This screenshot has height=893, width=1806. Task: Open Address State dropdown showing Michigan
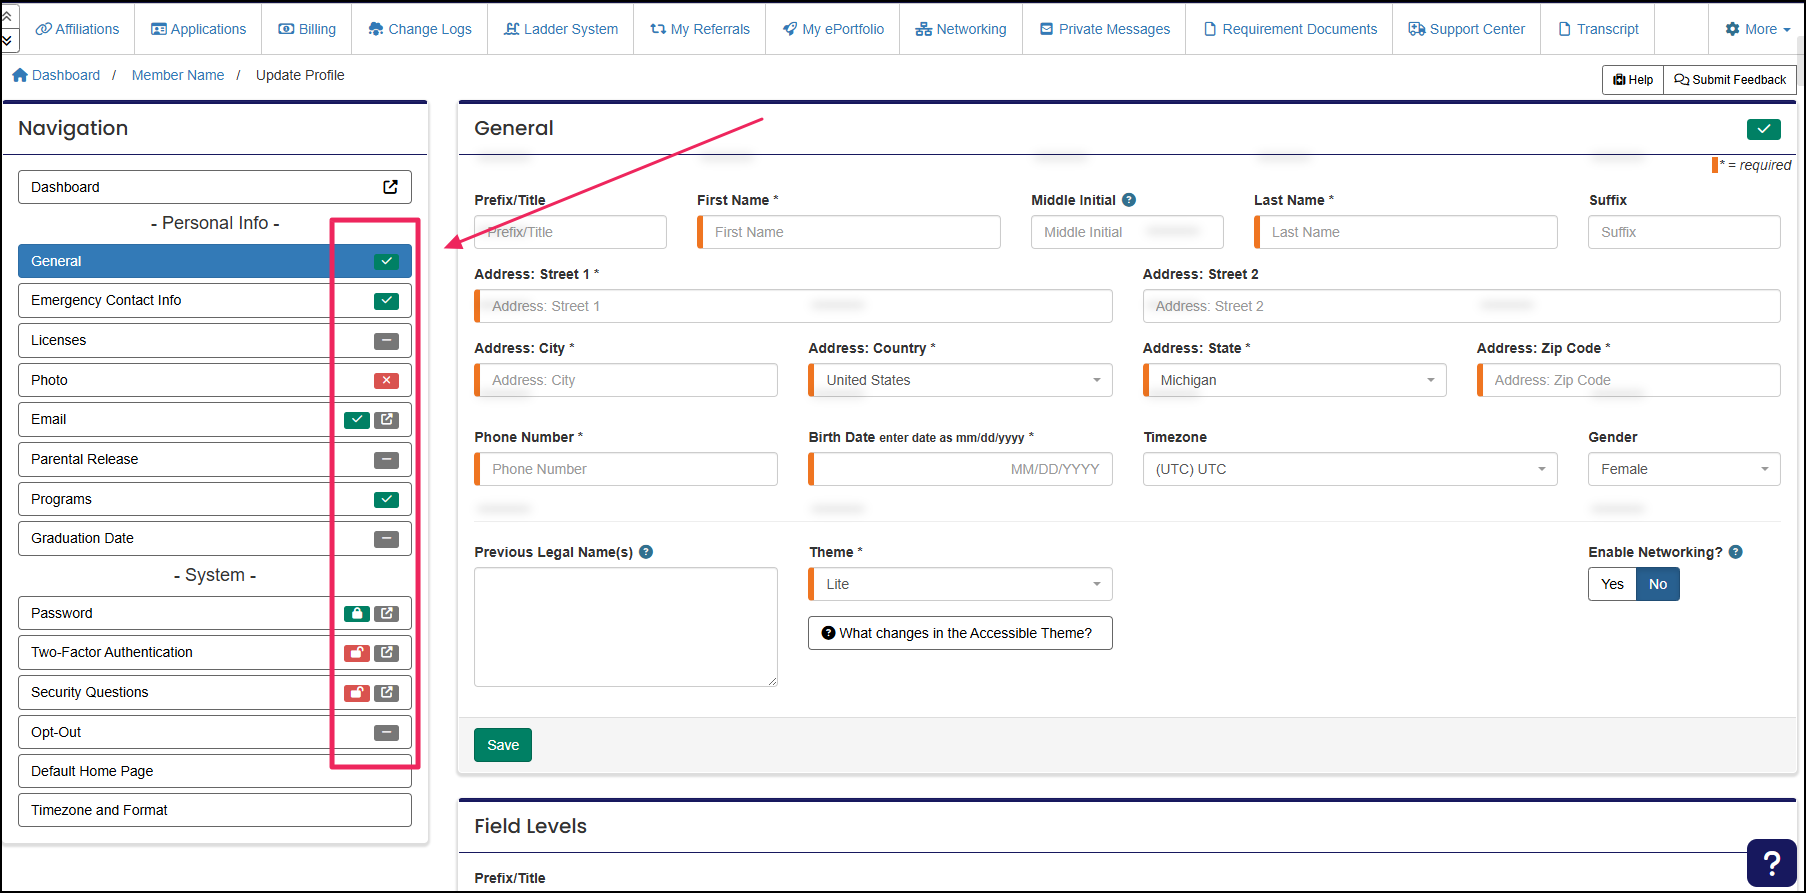pos(1295,380)
